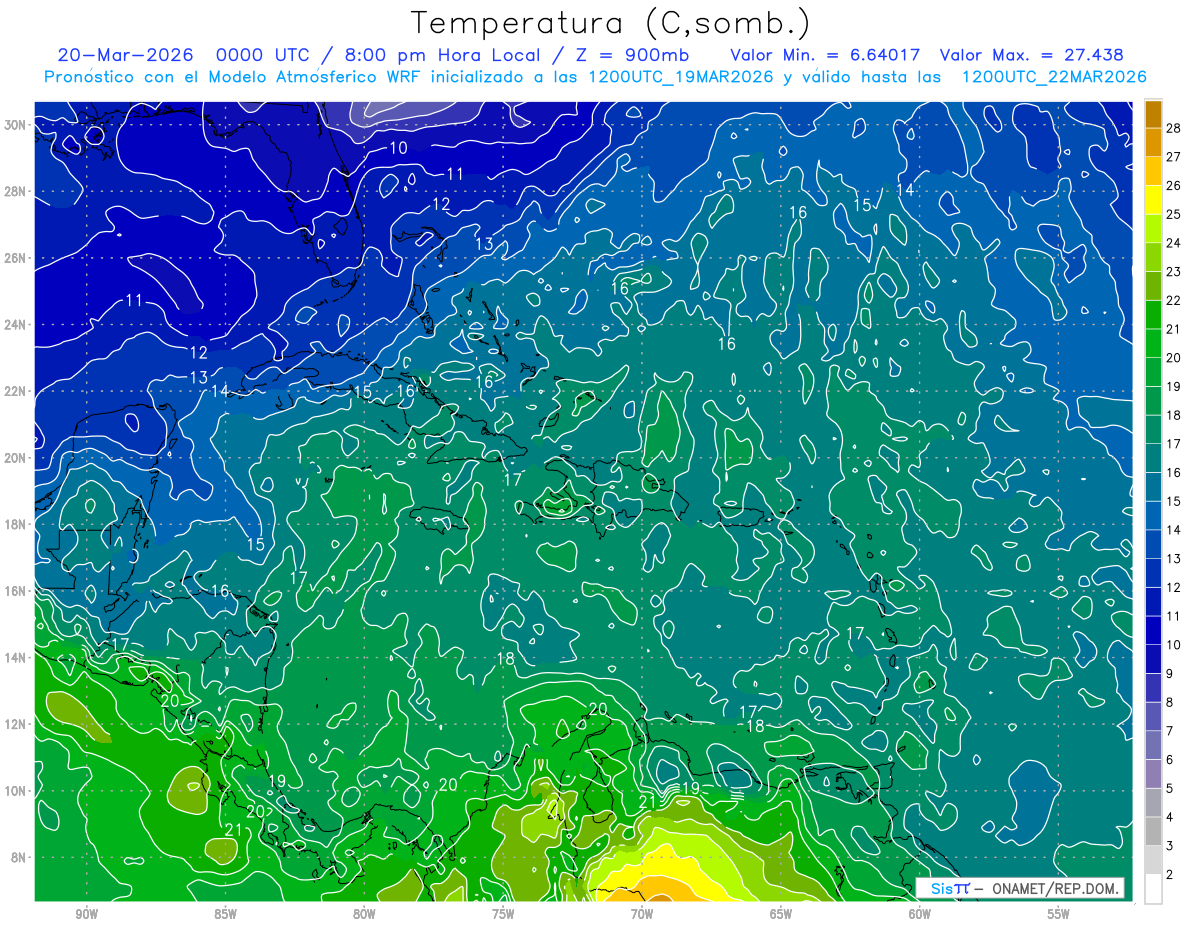Screen dimensions: 1200x927
Task: Click the 70W longitude axis label
Action: pos(642,914)
